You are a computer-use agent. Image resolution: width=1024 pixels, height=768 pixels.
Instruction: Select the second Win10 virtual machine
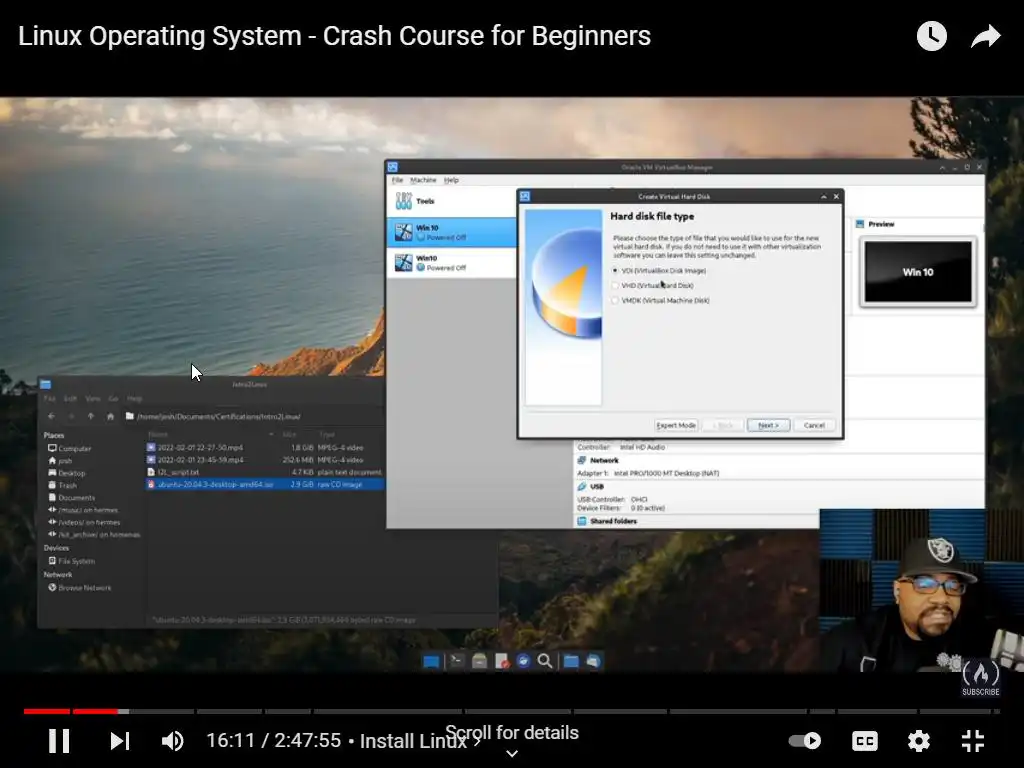(x=452, y=263)
